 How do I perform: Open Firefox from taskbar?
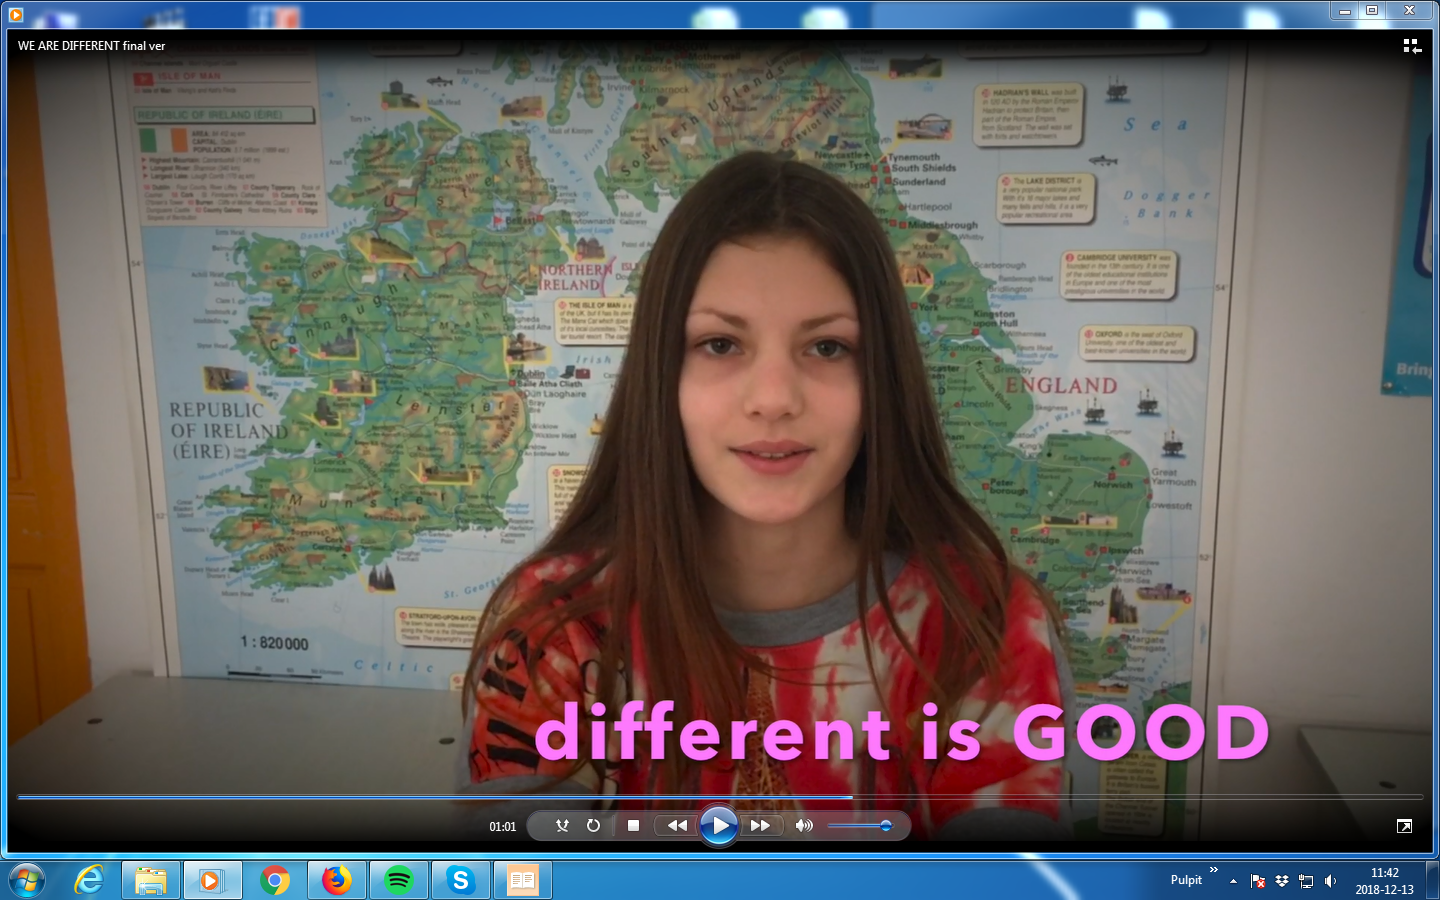(x=337, y=880)
